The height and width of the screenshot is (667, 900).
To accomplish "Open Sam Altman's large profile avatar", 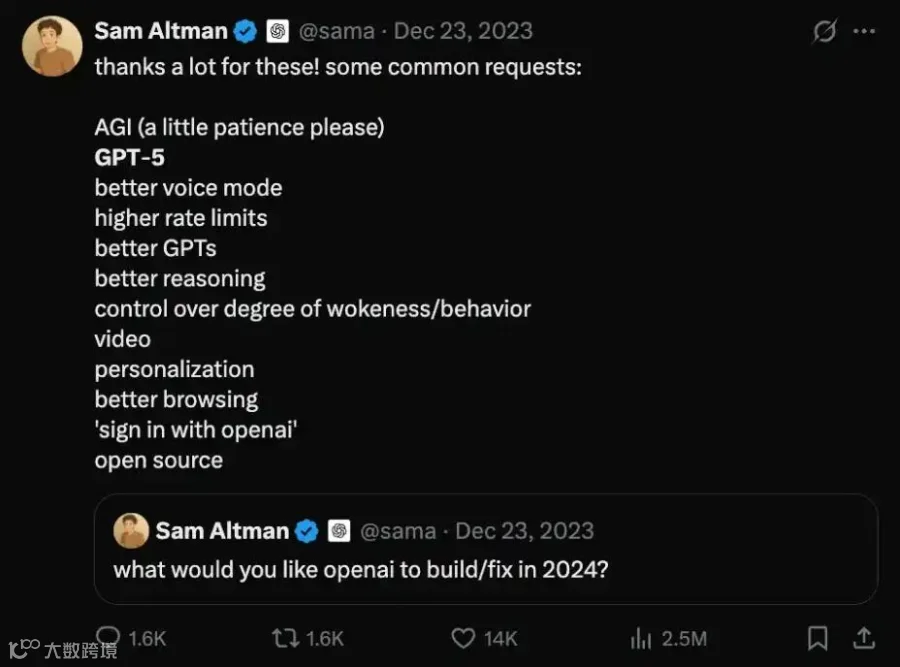I will pos(52,46).
